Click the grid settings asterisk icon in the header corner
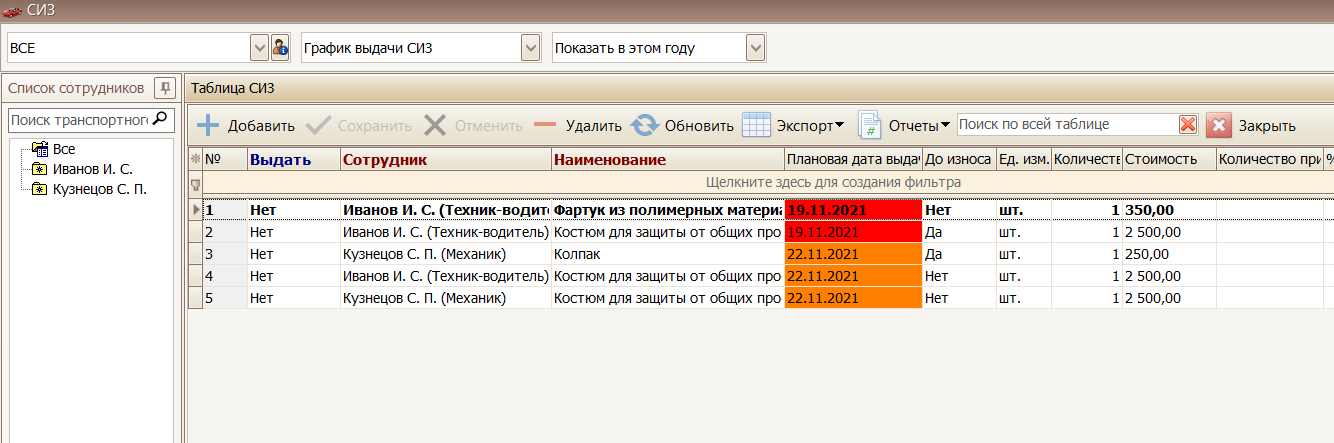The image size is (1334, 443). (195, 159)
